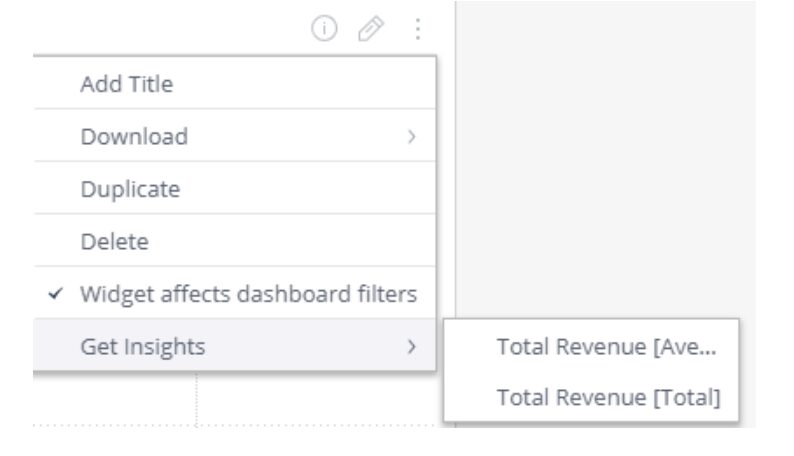Image resolution: width=794 pixels, height=456 pixels.
Task: Choose Delete from the widget menu
Action: point(234,241)
